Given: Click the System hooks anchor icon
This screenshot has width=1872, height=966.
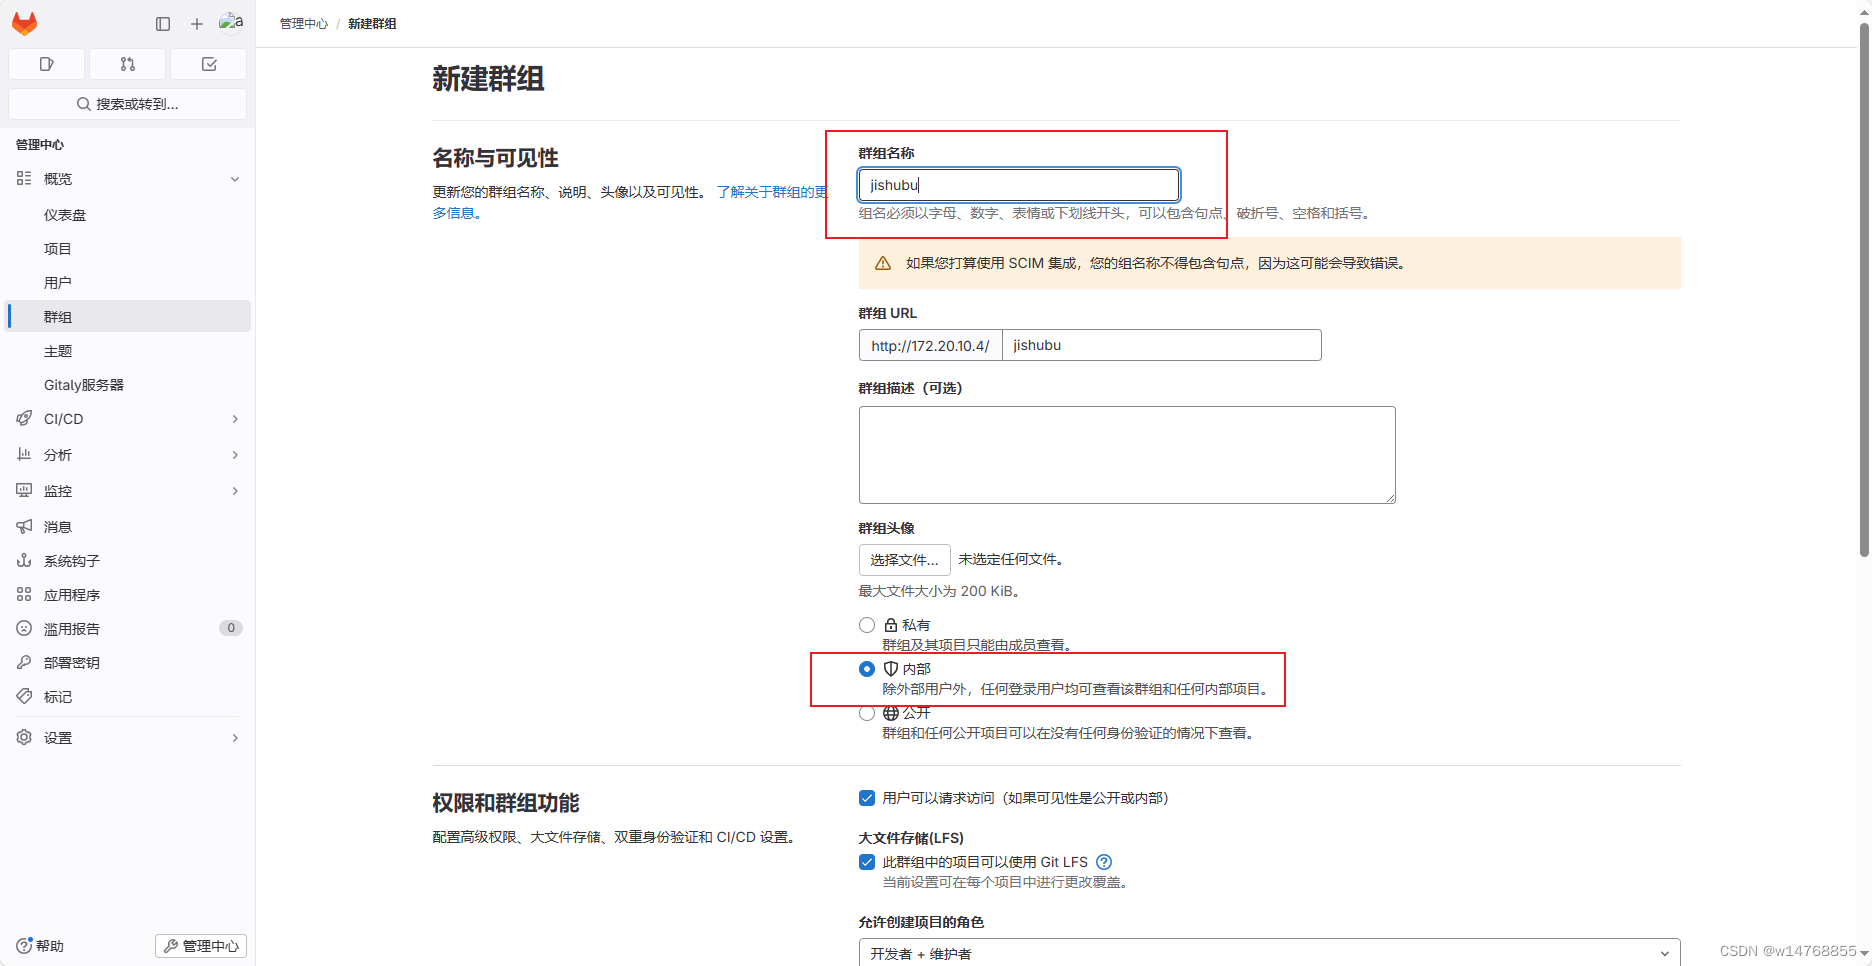Looking at the screenshot, I should point(24,560).
